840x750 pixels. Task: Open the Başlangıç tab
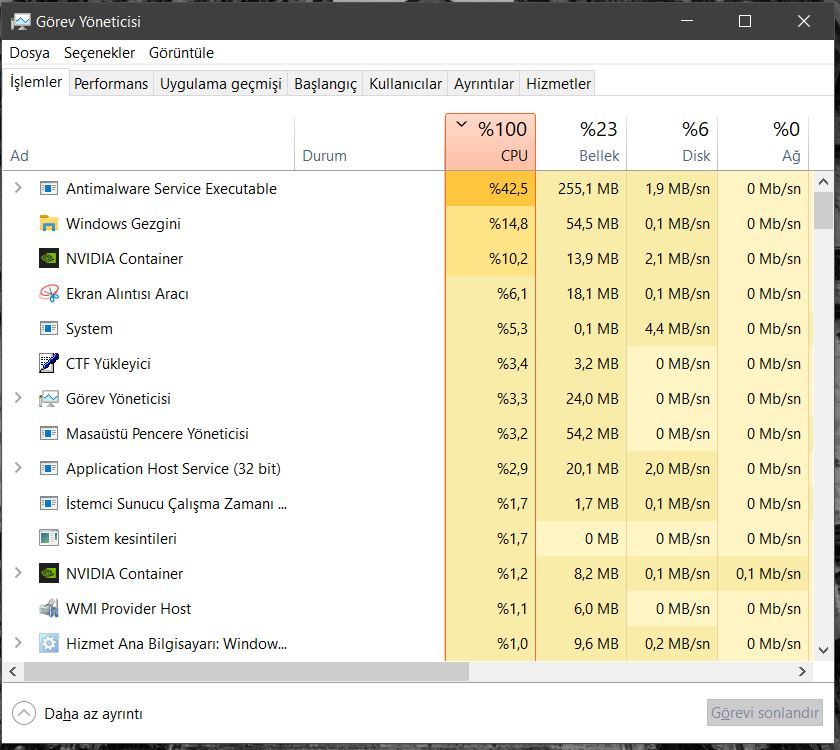click(x=325, y=84)
